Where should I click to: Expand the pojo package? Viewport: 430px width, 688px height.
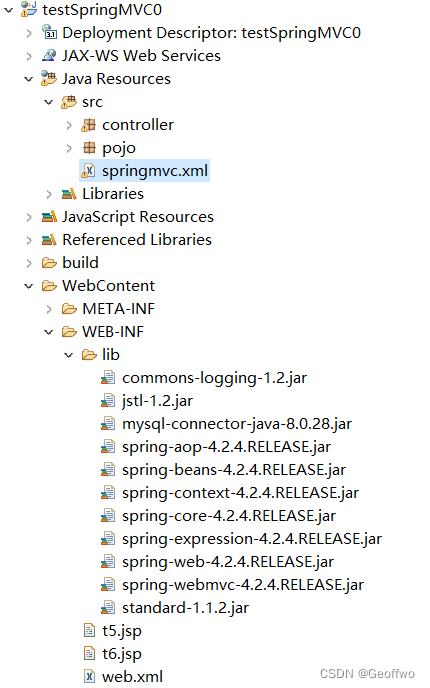click(x=69, y=148)
